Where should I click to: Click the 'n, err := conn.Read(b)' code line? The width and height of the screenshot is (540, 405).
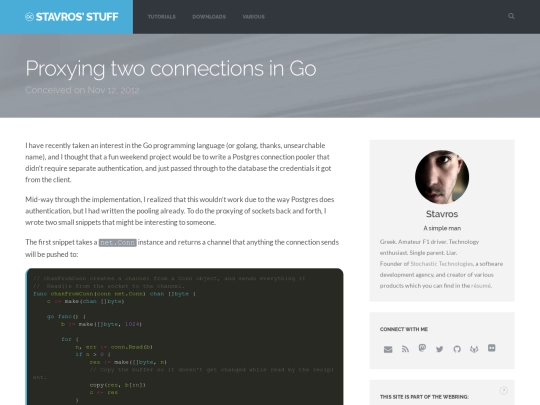pyautogui.click(x=114, y=347)
